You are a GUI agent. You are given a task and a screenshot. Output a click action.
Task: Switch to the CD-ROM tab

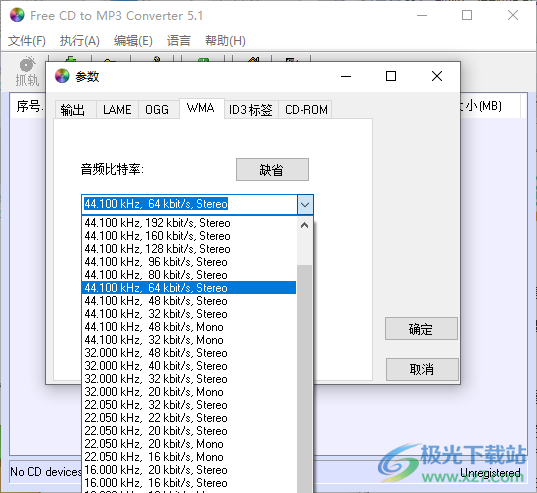coord(306,110)
